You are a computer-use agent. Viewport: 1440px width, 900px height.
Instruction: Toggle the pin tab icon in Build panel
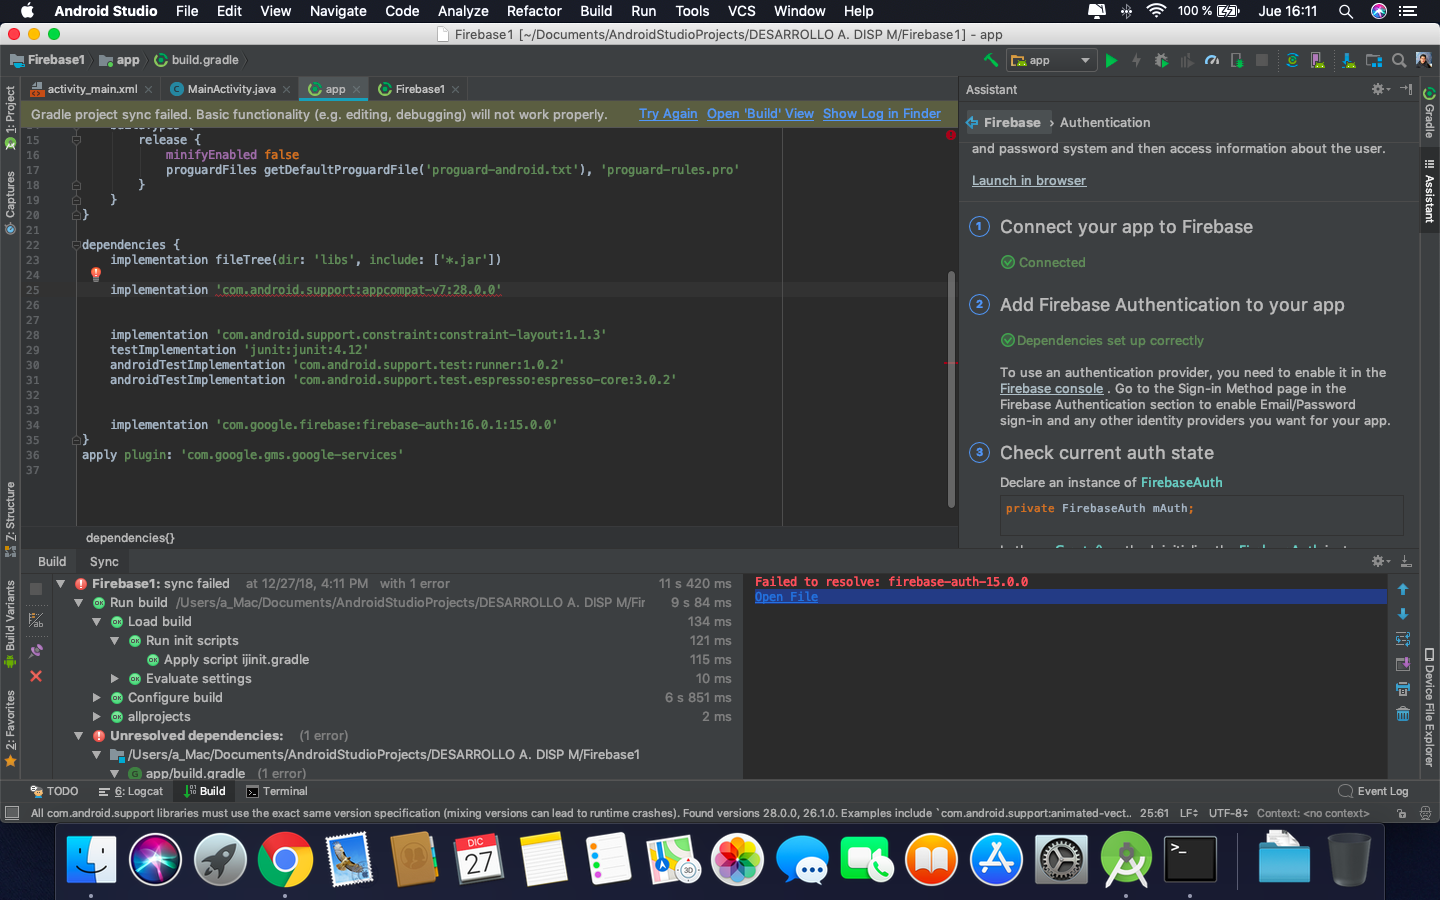pos(36,650)
